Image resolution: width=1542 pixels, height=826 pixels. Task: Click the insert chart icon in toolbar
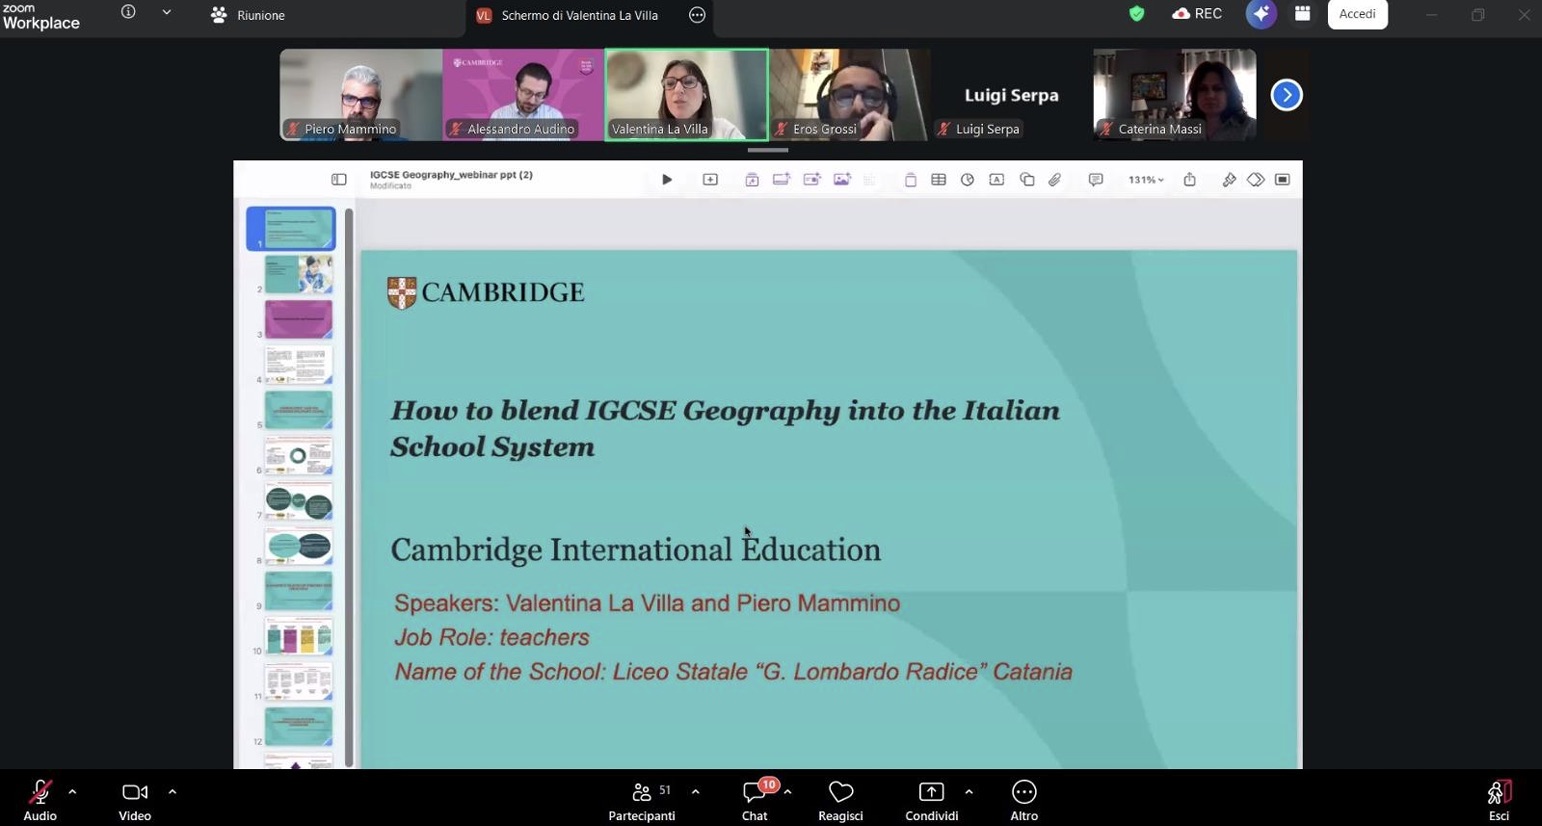pyautogui.click(x=967, y=180)
